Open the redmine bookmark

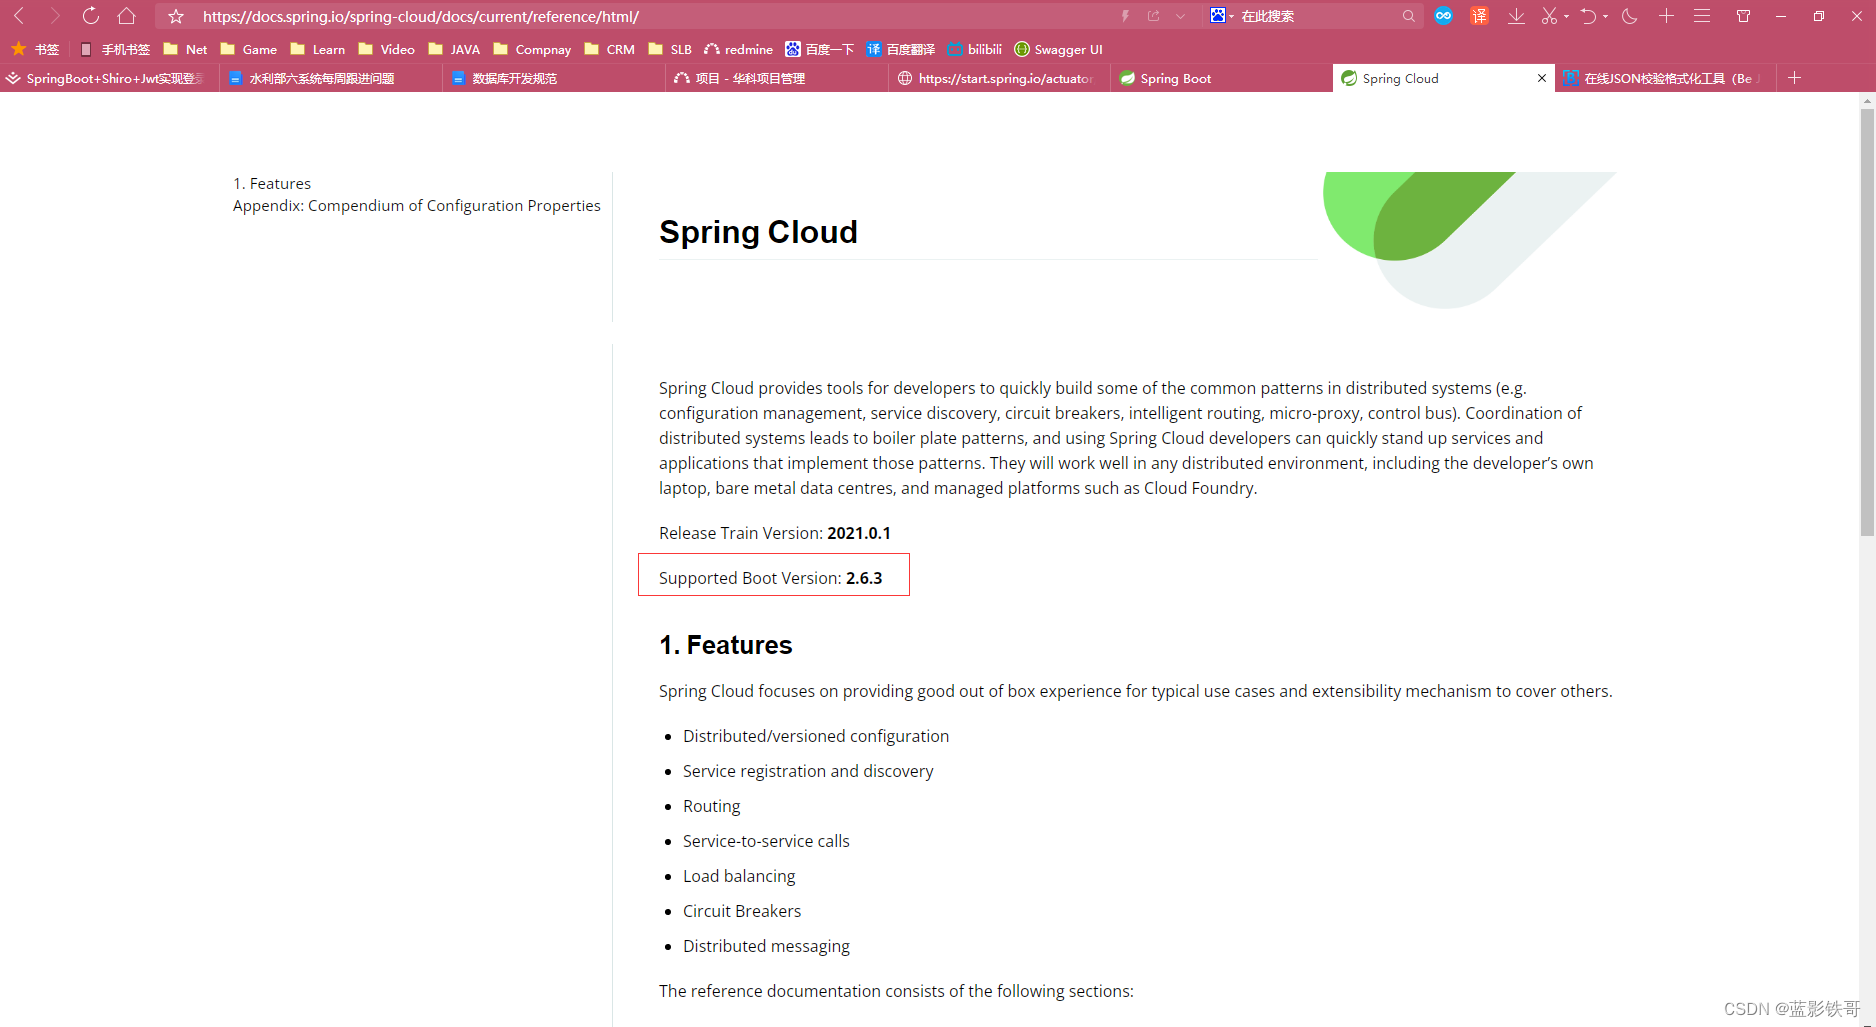coord(739,49)
